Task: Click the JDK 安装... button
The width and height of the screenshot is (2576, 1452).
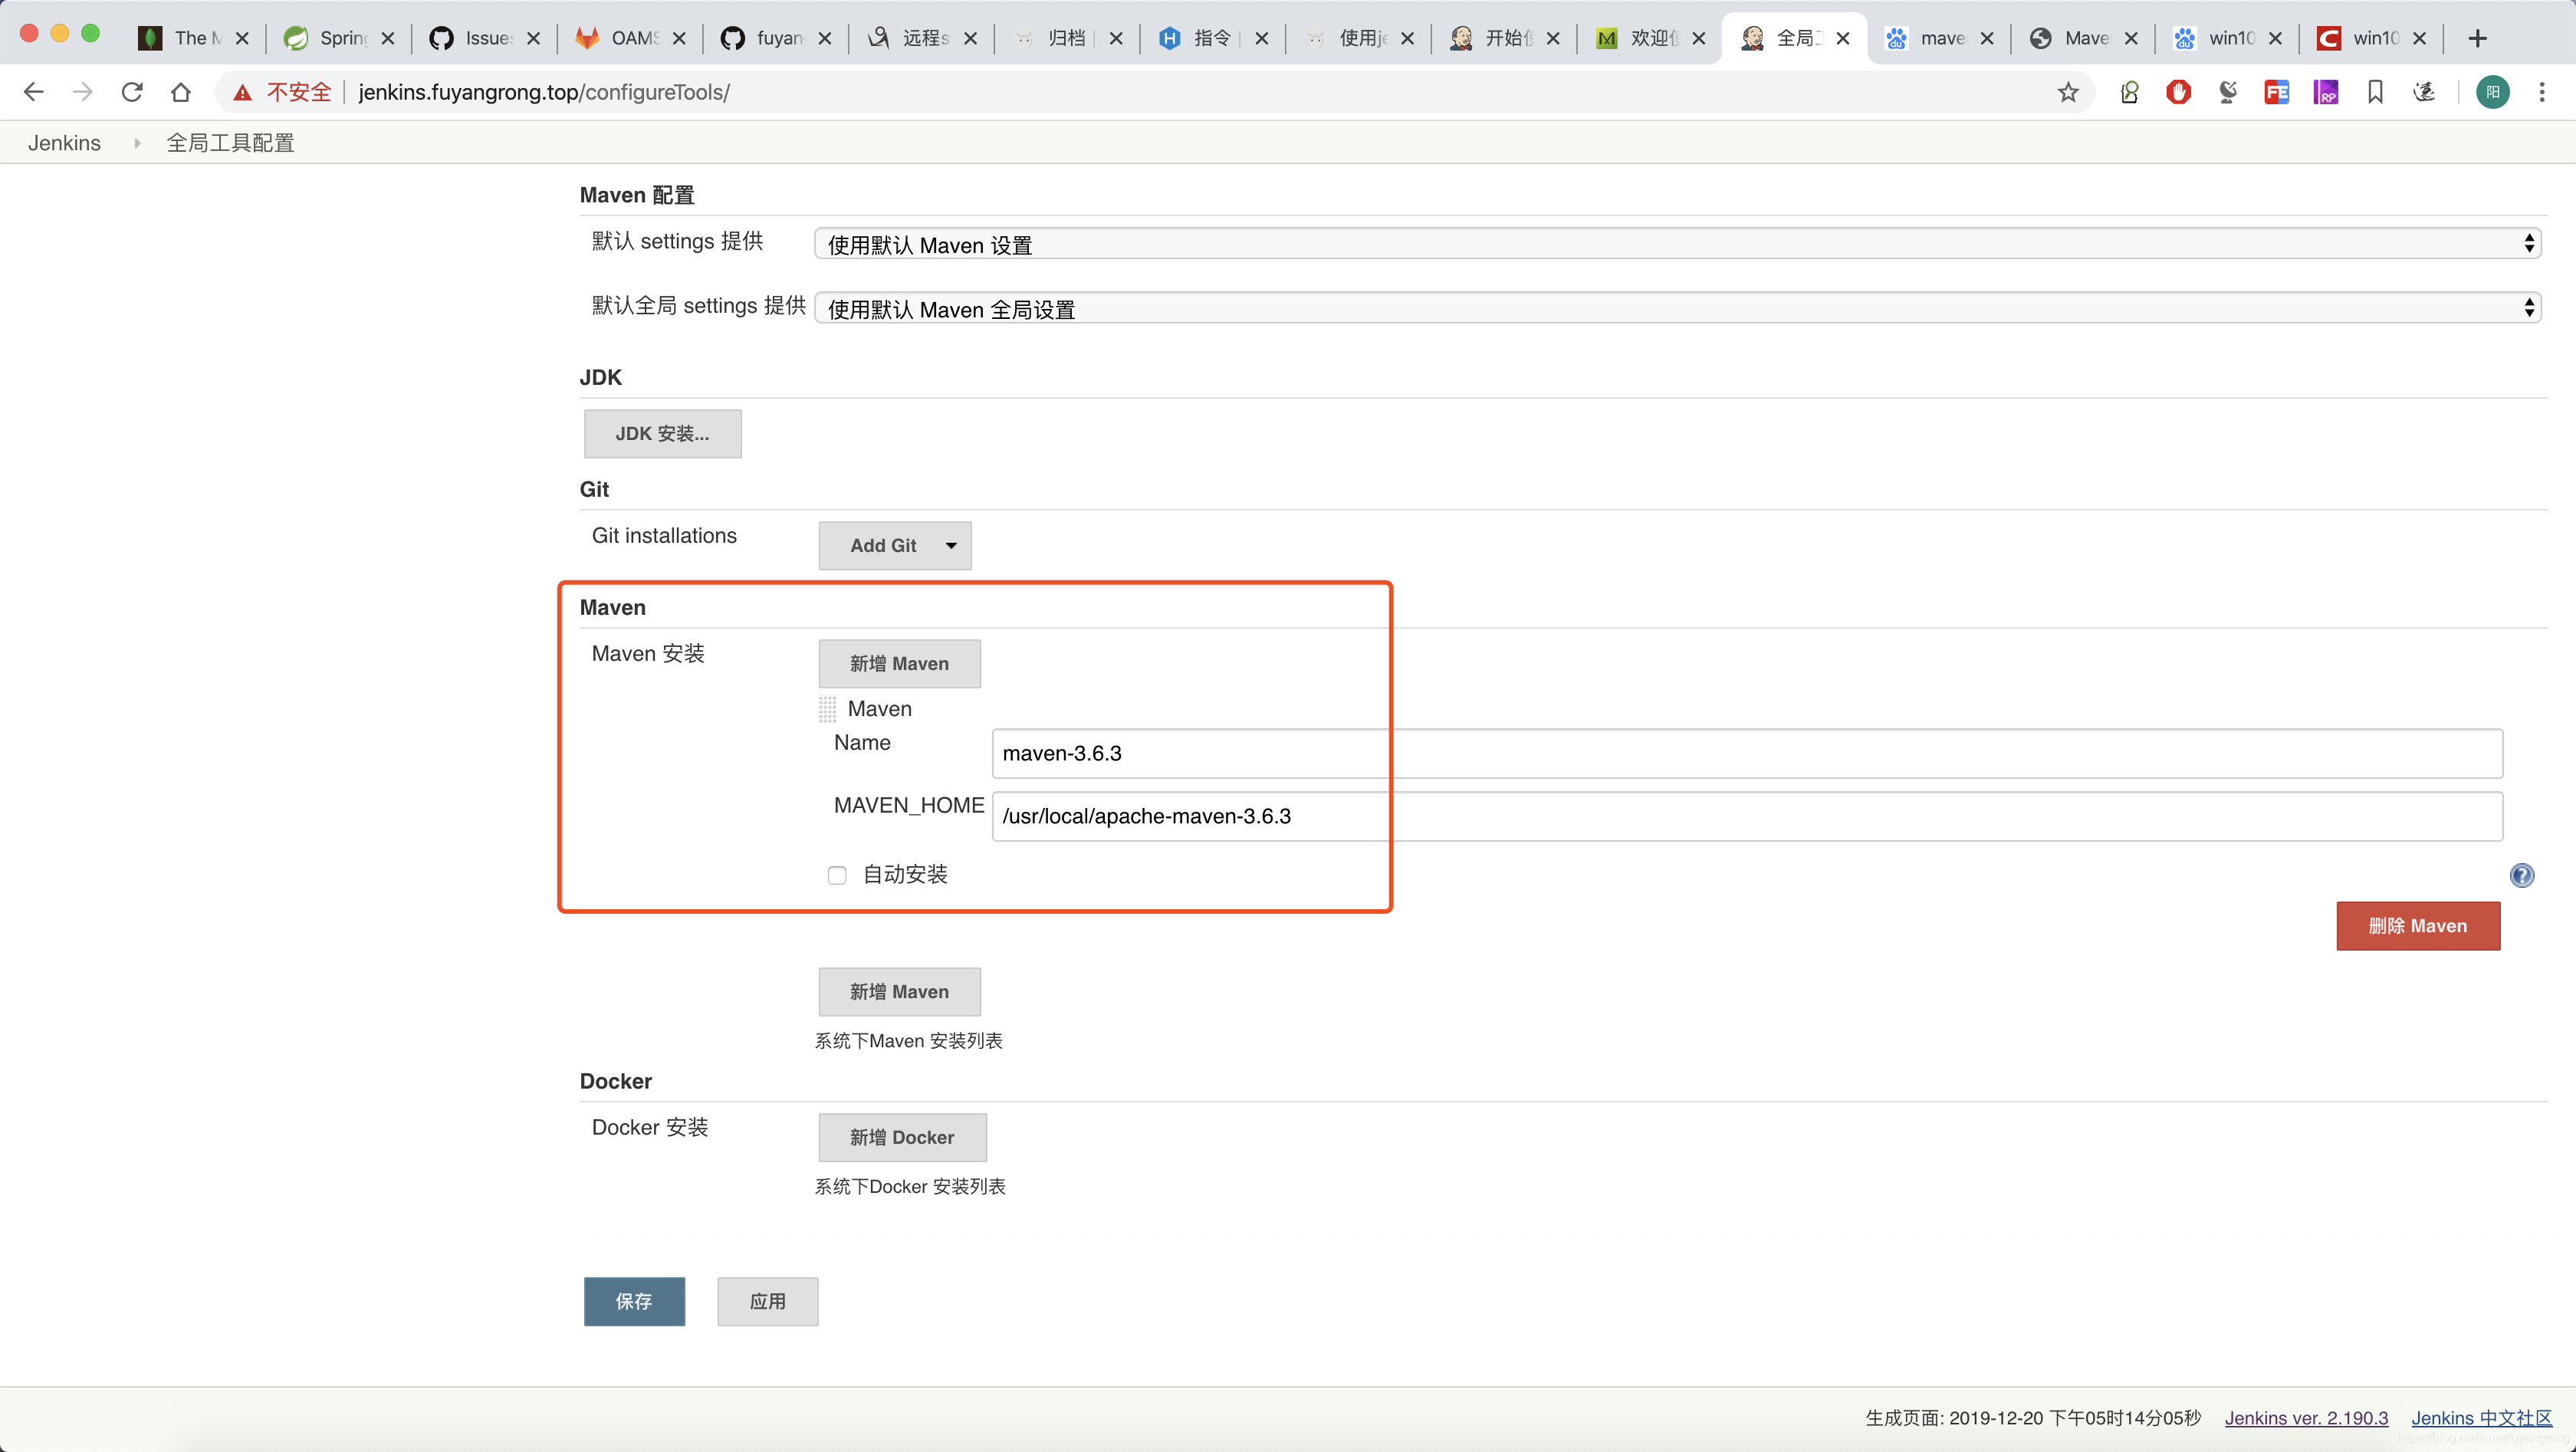Action: (662, 433)
